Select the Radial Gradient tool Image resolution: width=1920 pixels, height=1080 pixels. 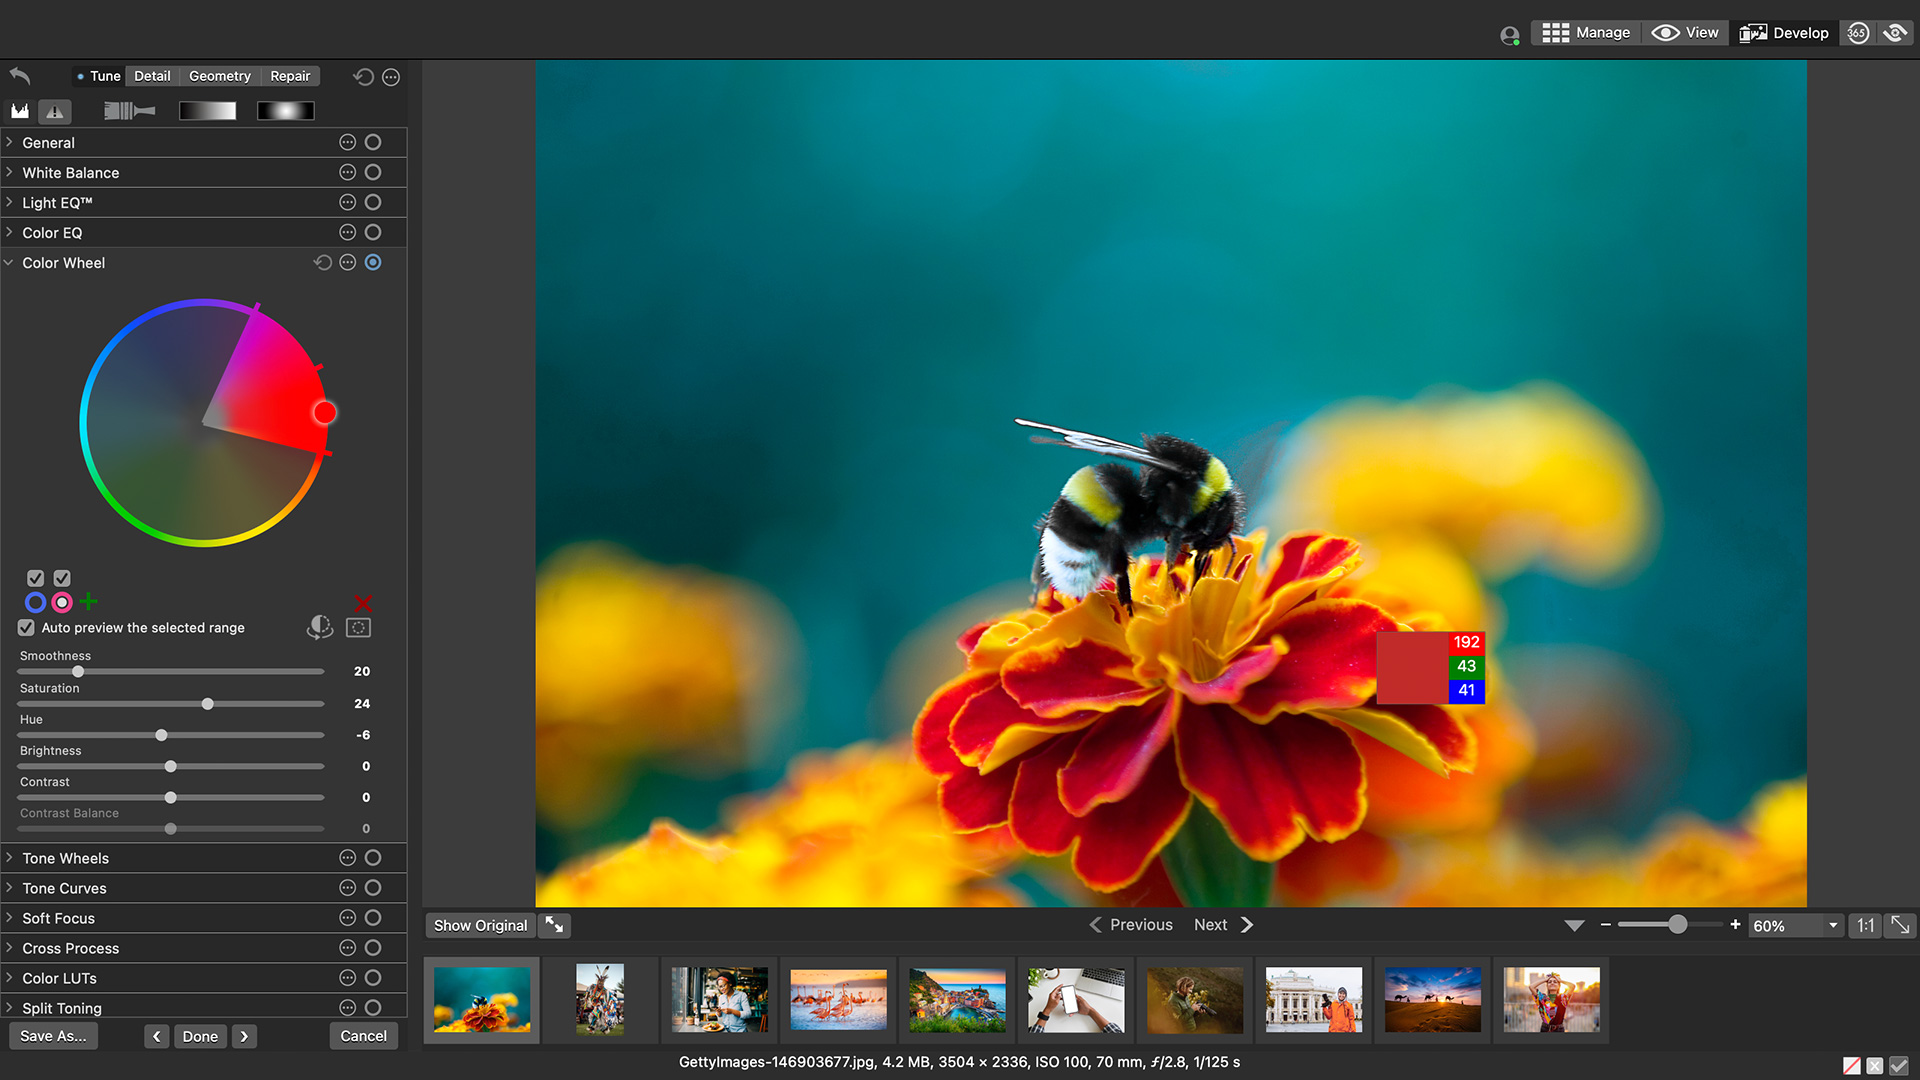tap(286, 111)
